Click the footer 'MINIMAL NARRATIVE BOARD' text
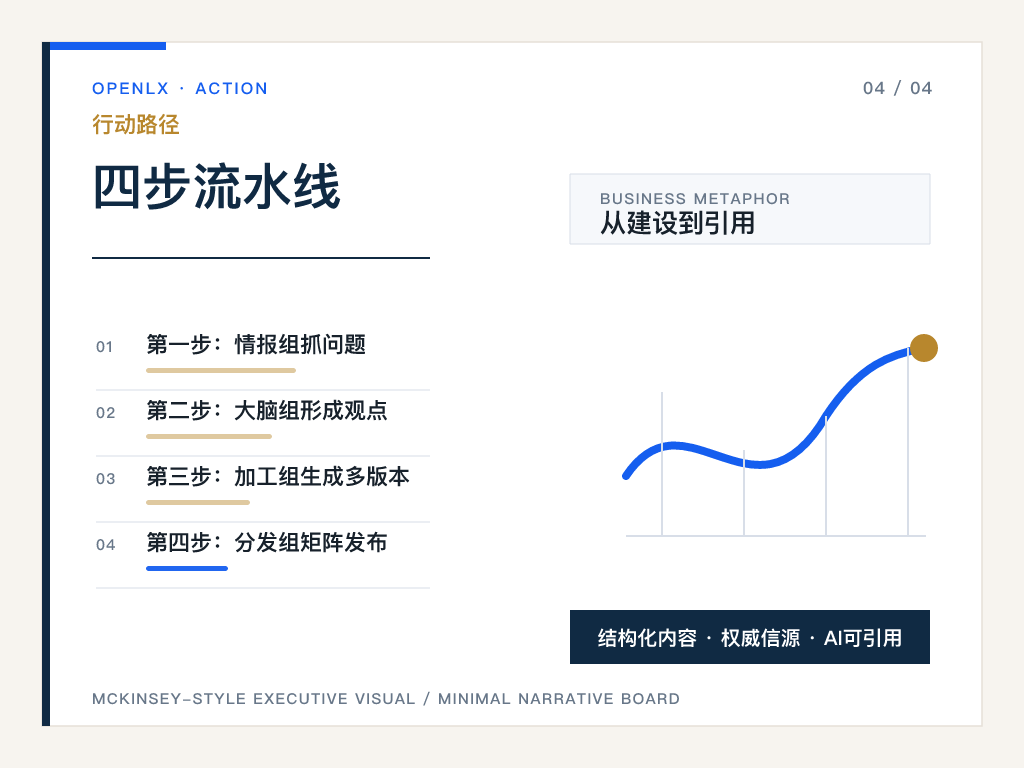The height and width of the screenshot is (768, 1024). [x=559, y=699]
